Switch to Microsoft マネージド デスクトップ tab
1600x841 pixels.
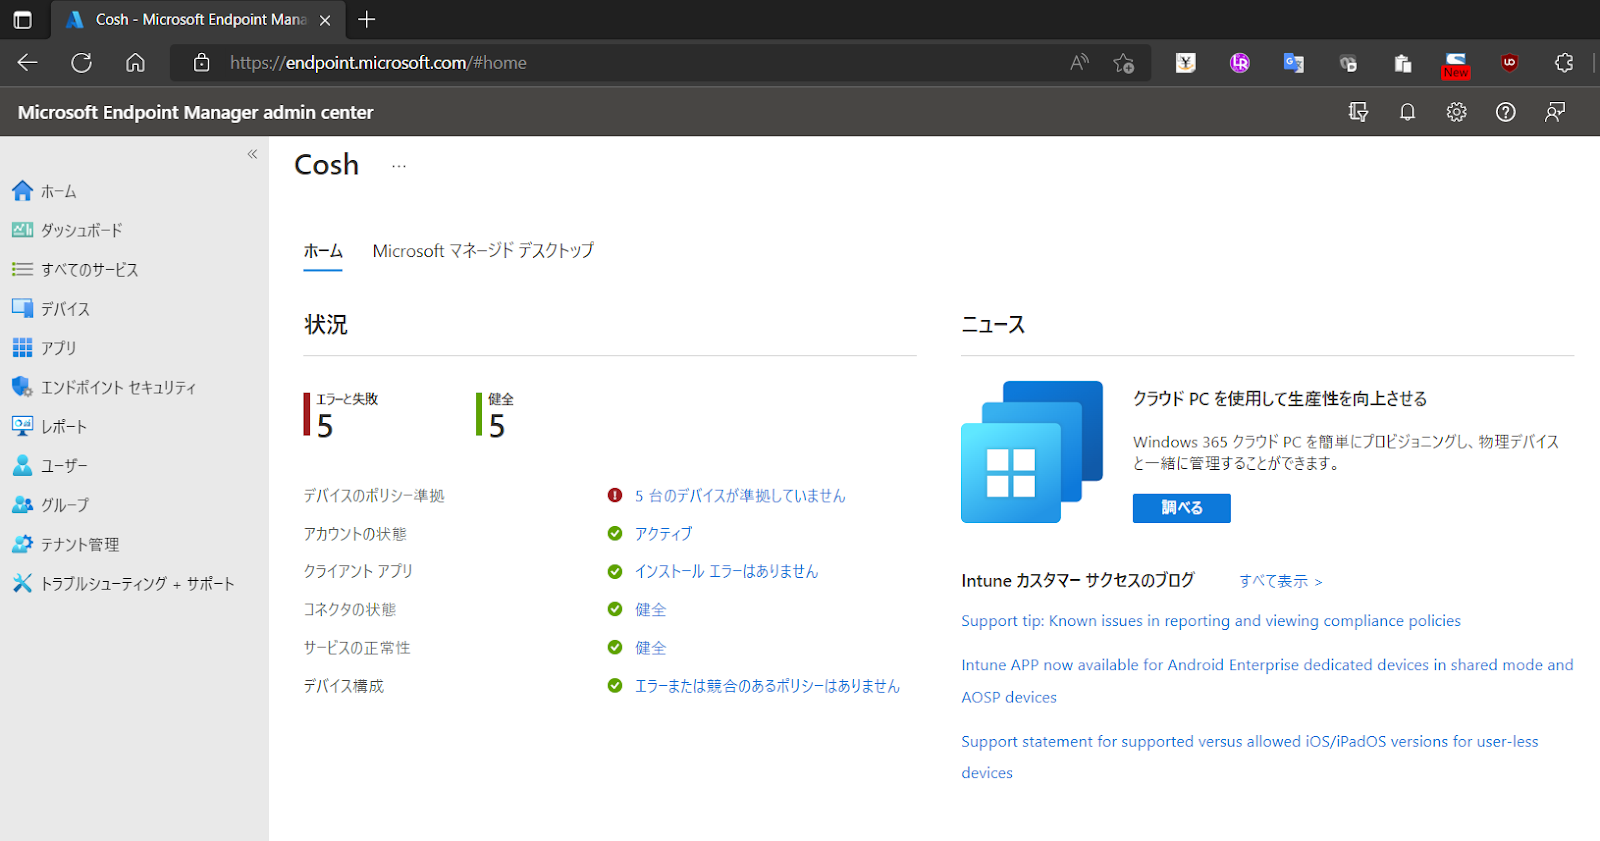(x=483, y=251)
